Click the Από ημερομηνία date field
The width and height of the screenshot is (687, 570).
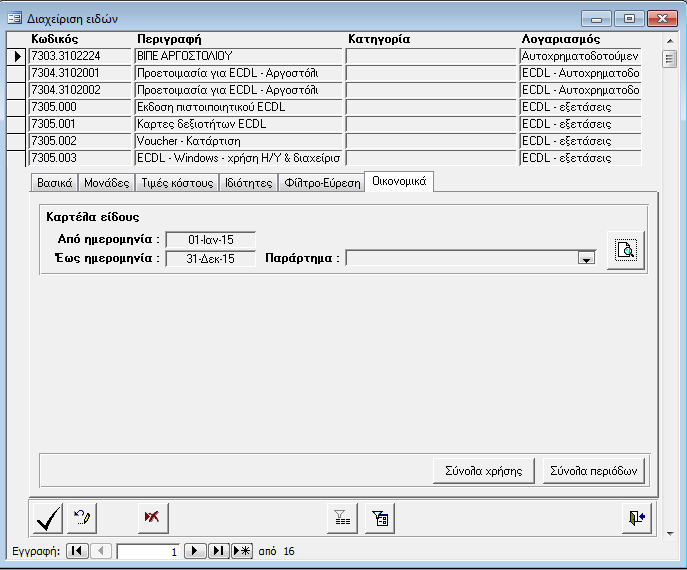[x=210, y=239]
